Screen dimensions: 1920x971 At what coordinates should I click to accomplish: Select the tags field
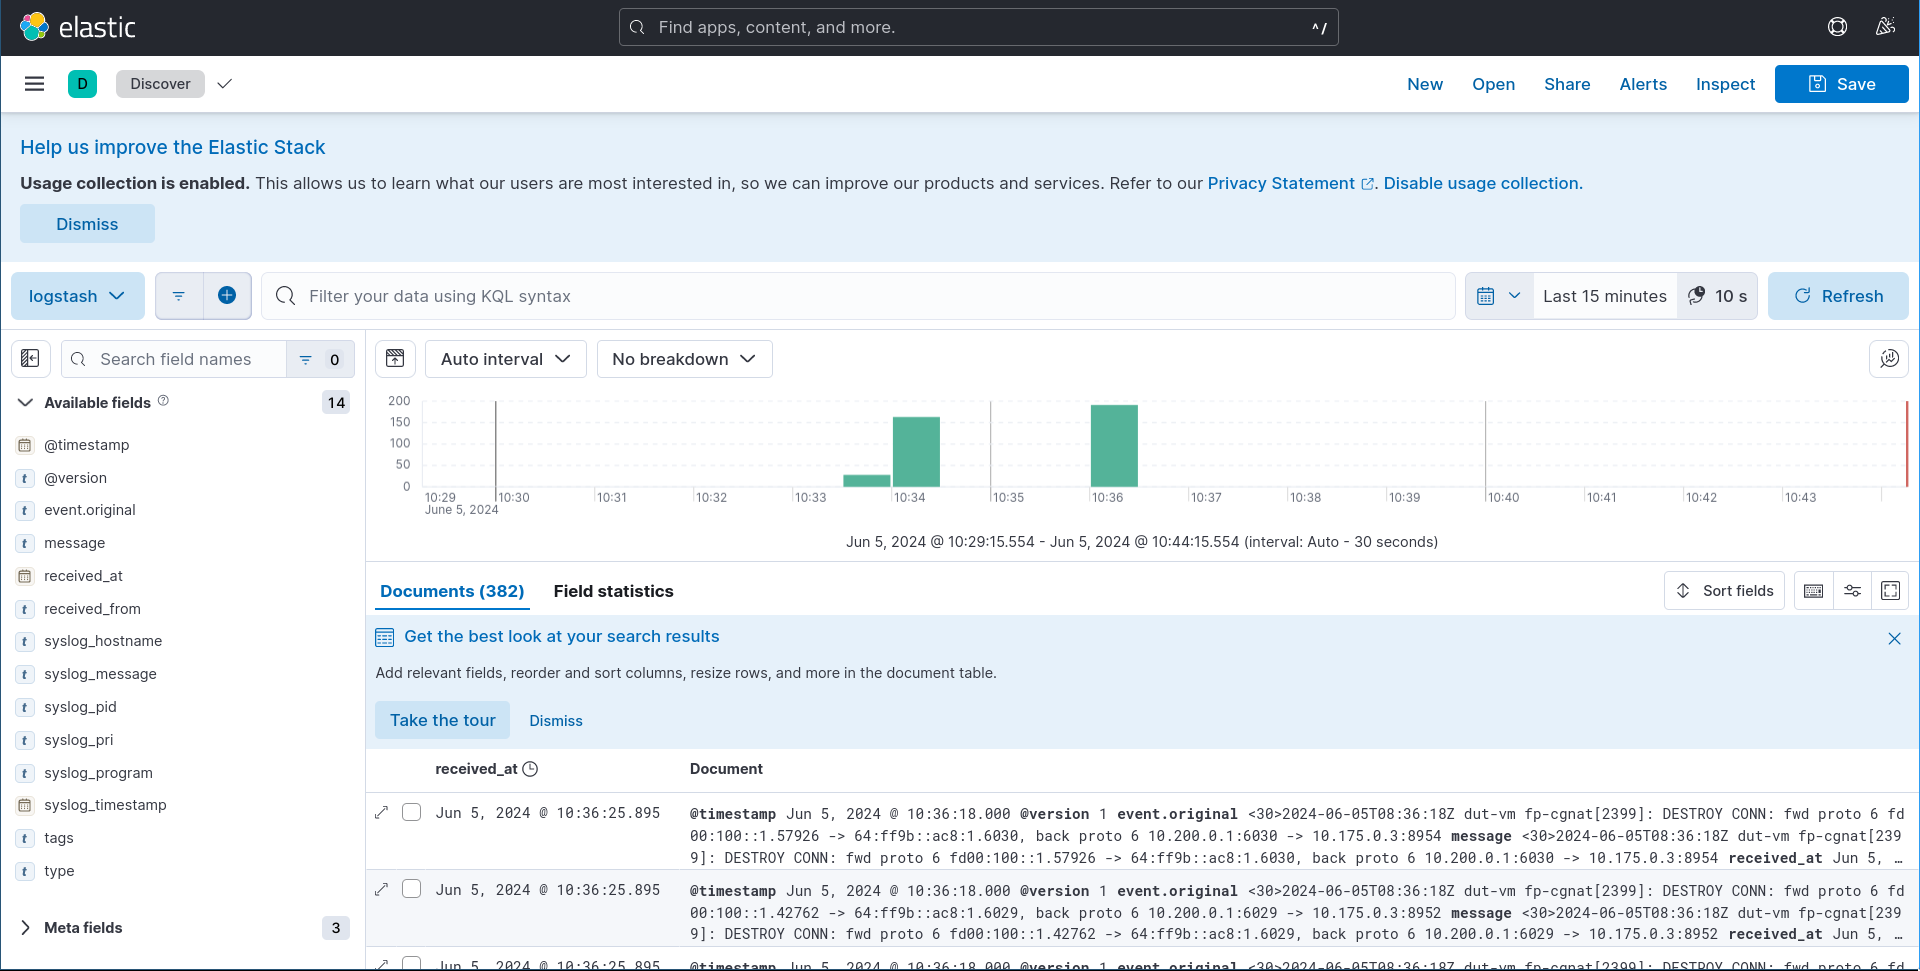tap(59, 838)
